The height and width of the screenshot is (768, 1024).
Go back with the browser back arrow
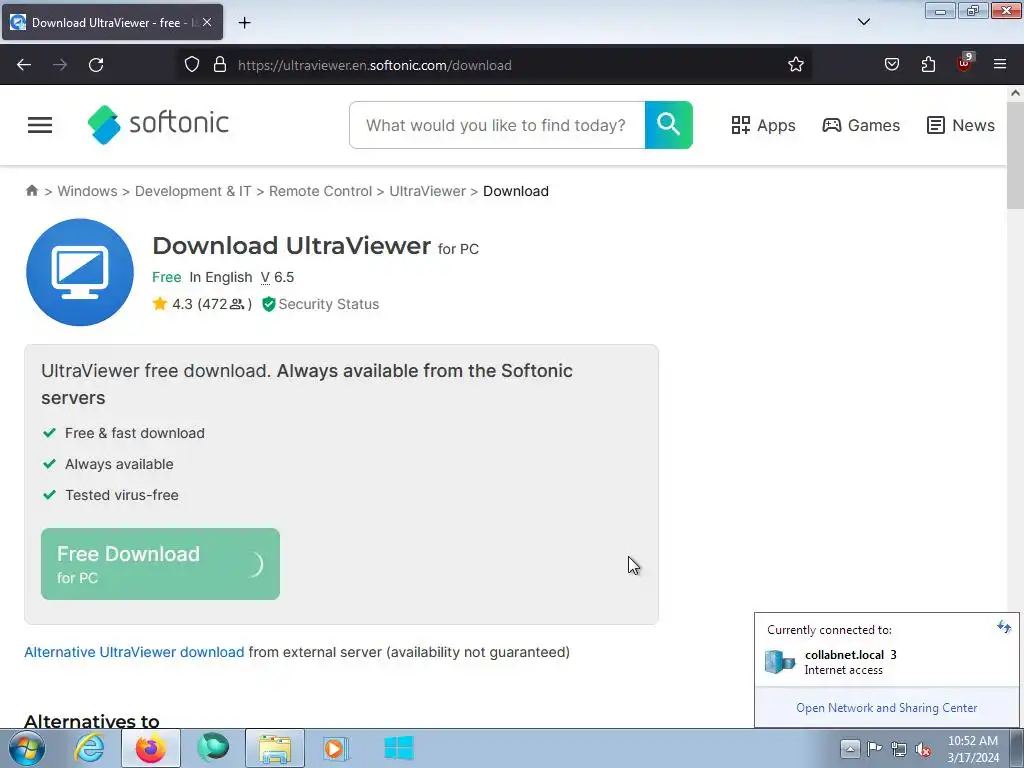(24, 65)
